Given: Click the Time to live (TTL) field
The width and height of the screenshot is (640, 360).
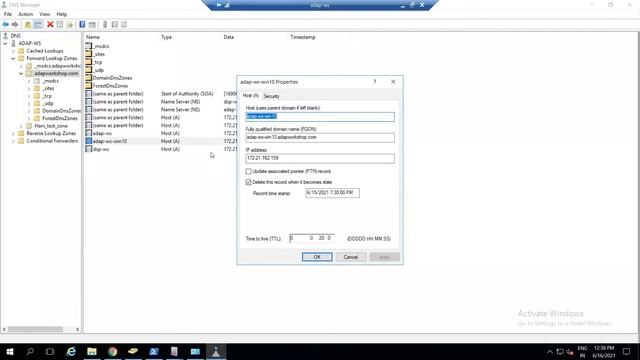Looking at the screenshot, I should click(x=312, y=238).
